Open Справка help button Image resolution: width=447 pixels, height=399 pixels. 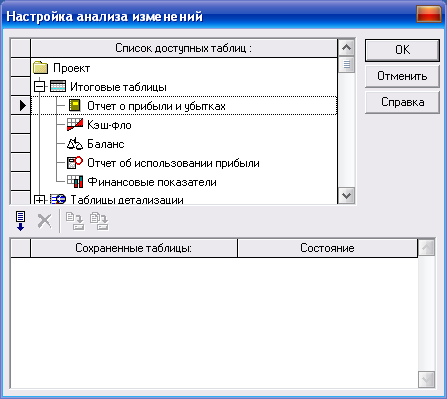pyautogui.click(x=402, y=102)
